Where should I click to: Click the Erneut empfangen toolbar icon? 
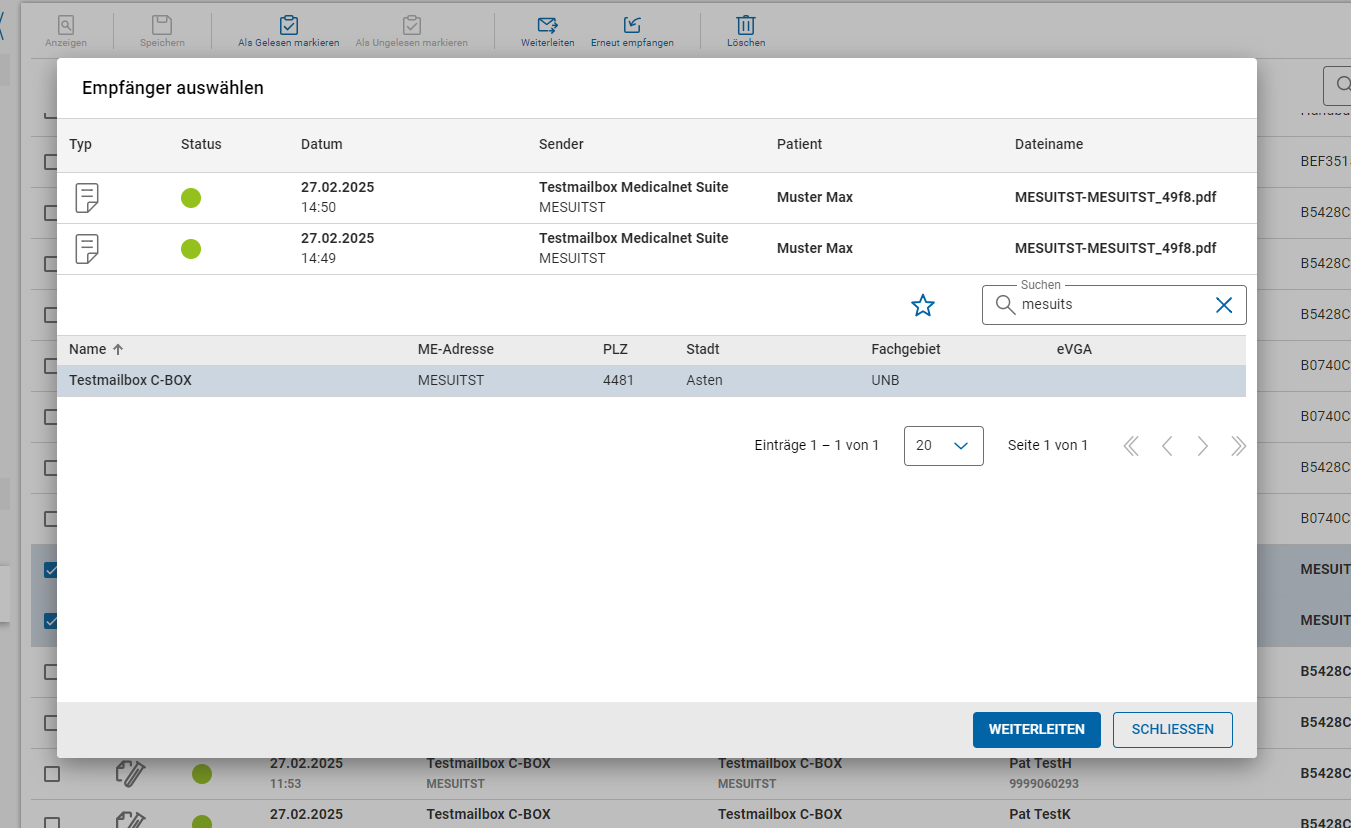coord(632,25)
